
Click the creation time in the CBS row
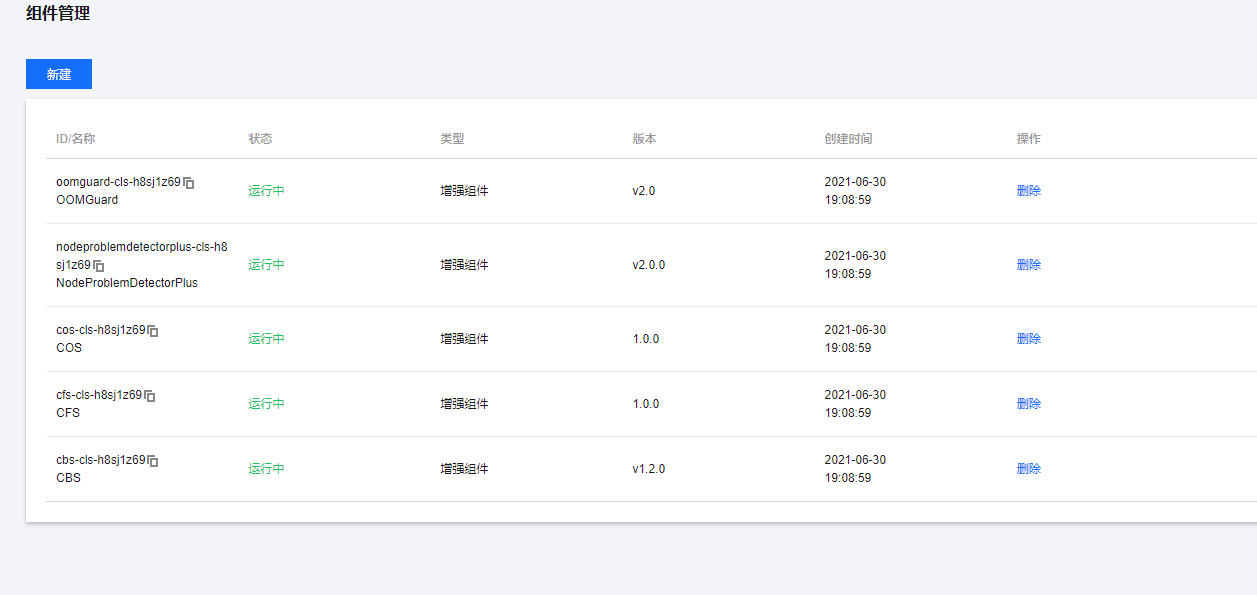click(x=855, y=469)
